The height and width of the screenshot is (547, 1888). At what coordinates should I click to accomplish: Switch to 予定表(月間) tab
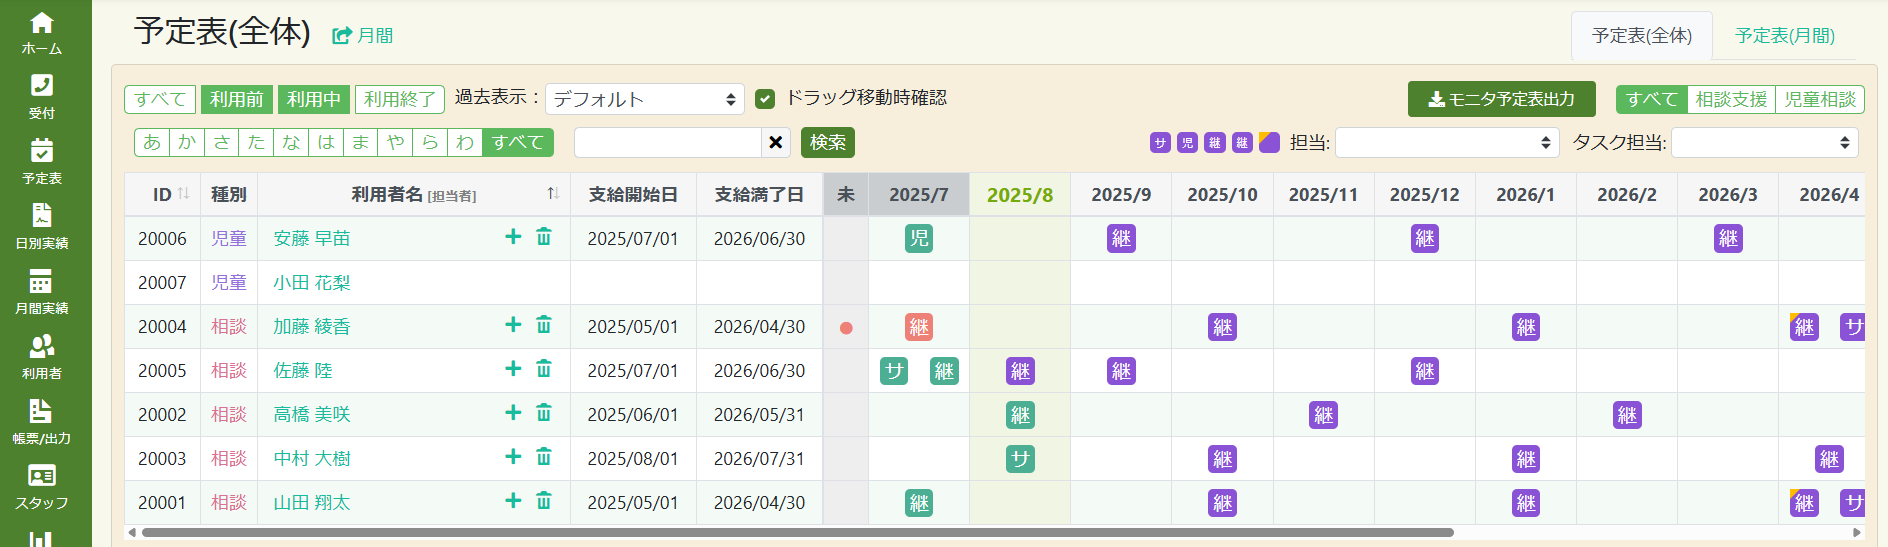pyautogui.click(x=1784, y=36)
